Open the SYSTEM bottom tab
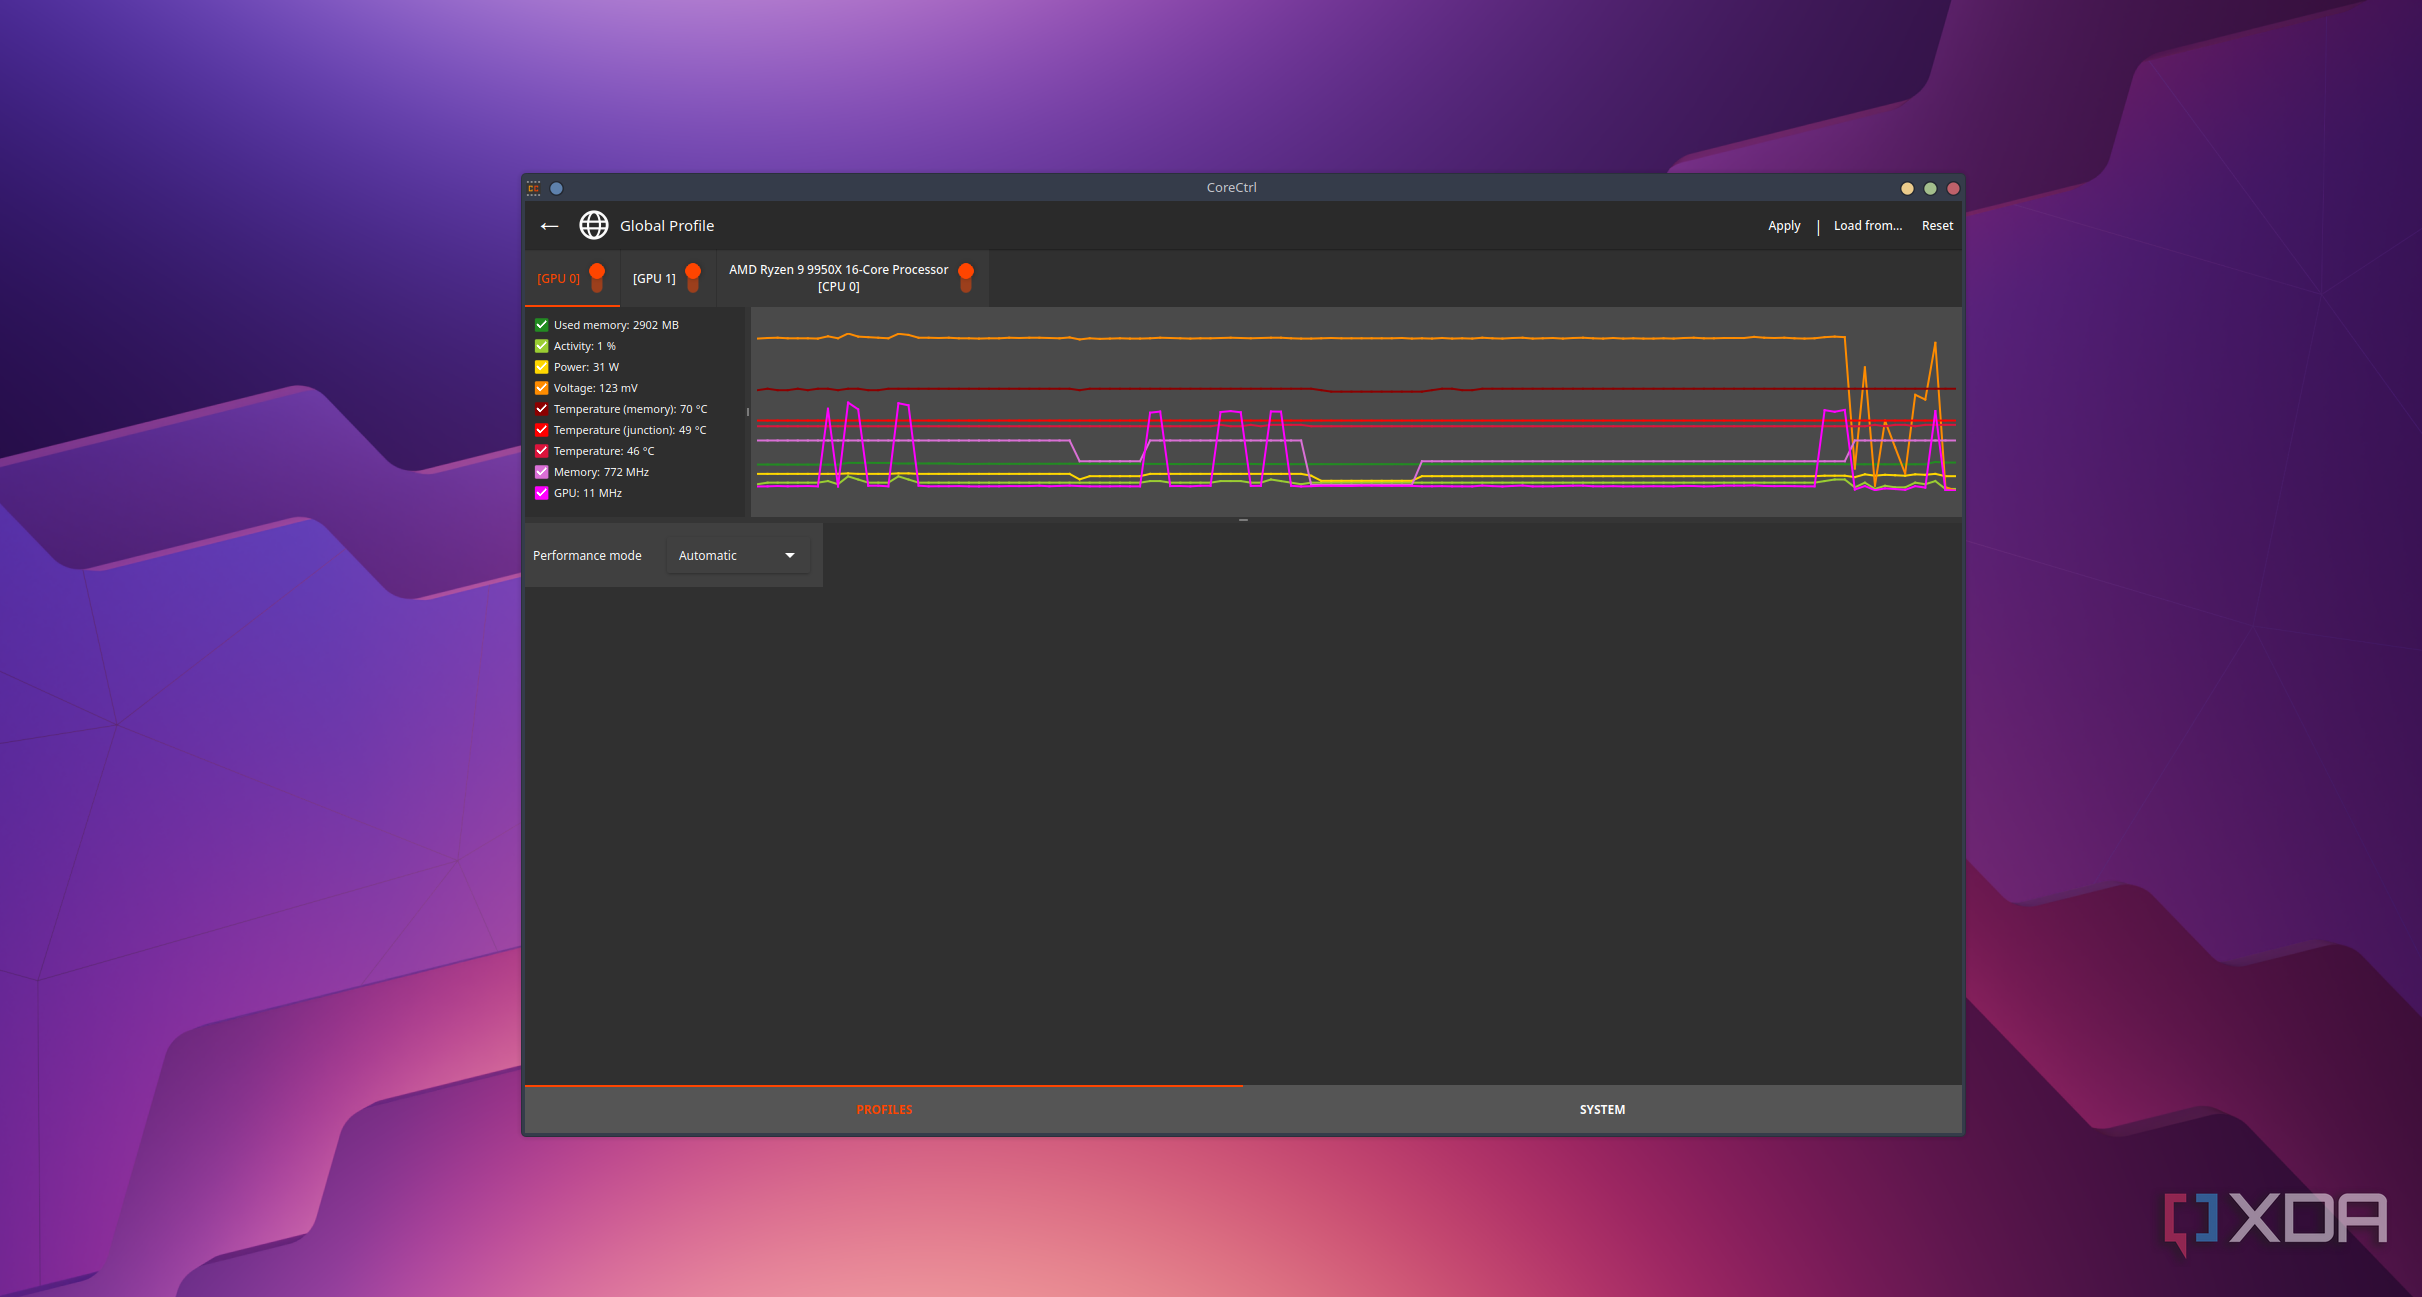 tap(1602, 1110)
